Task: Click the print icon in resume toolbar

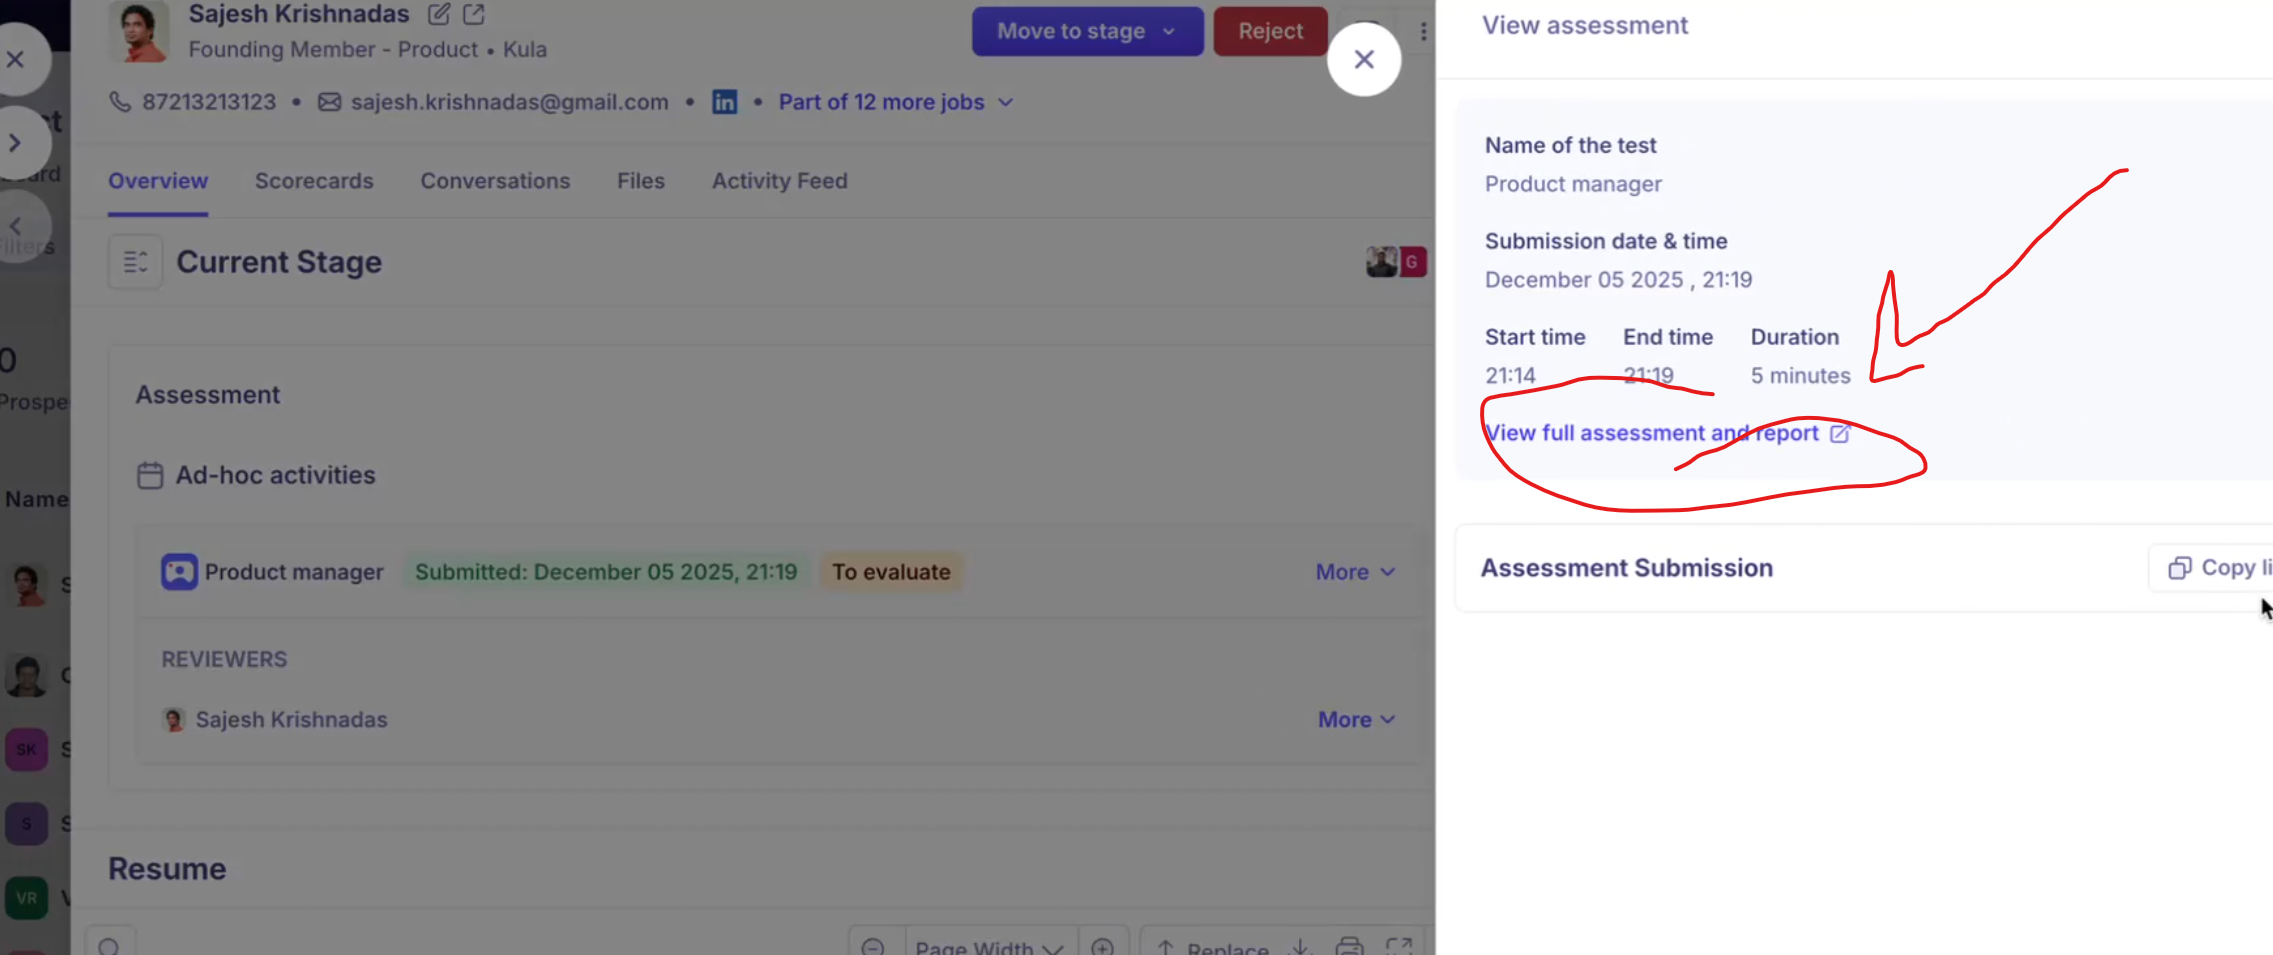Action: pyautogui.click(x=1349, y=946)
